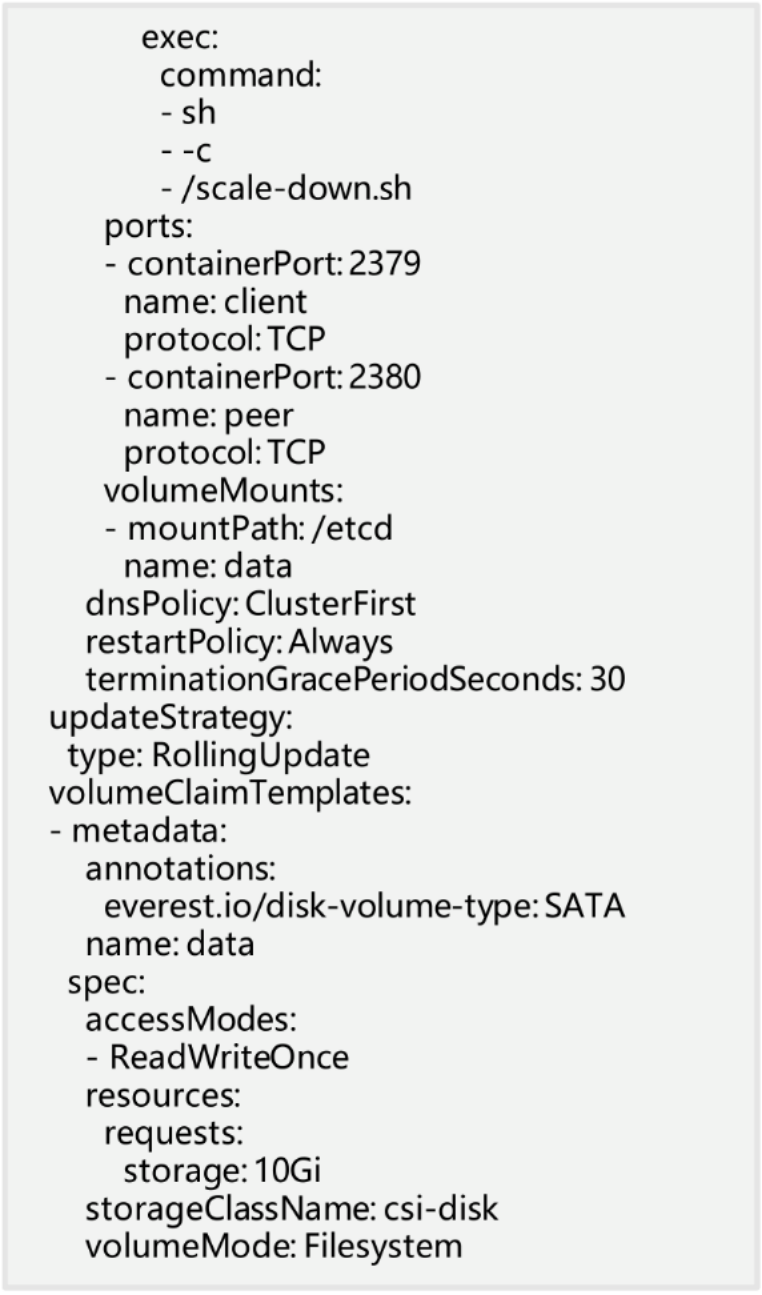Click the "exec:" line at the top

coord(178,38)
